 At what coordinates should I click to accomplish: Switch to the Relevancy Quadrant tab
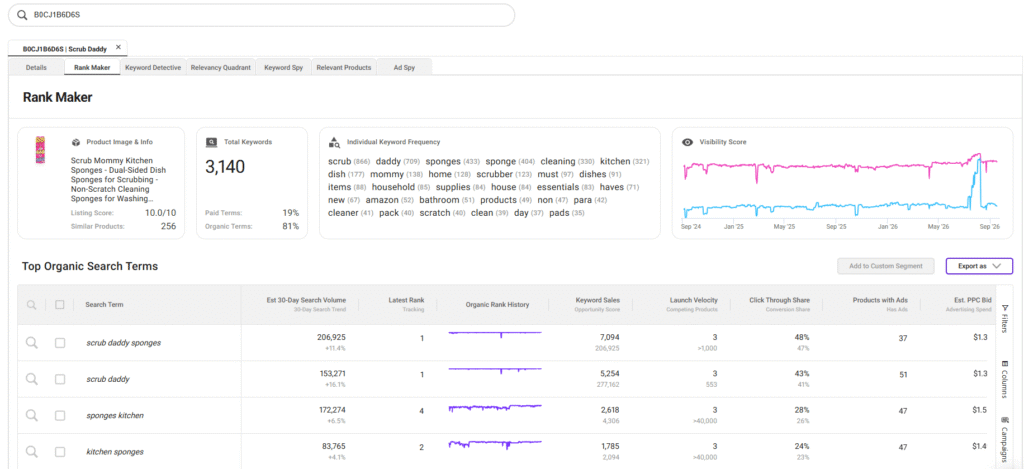(221, 67)
